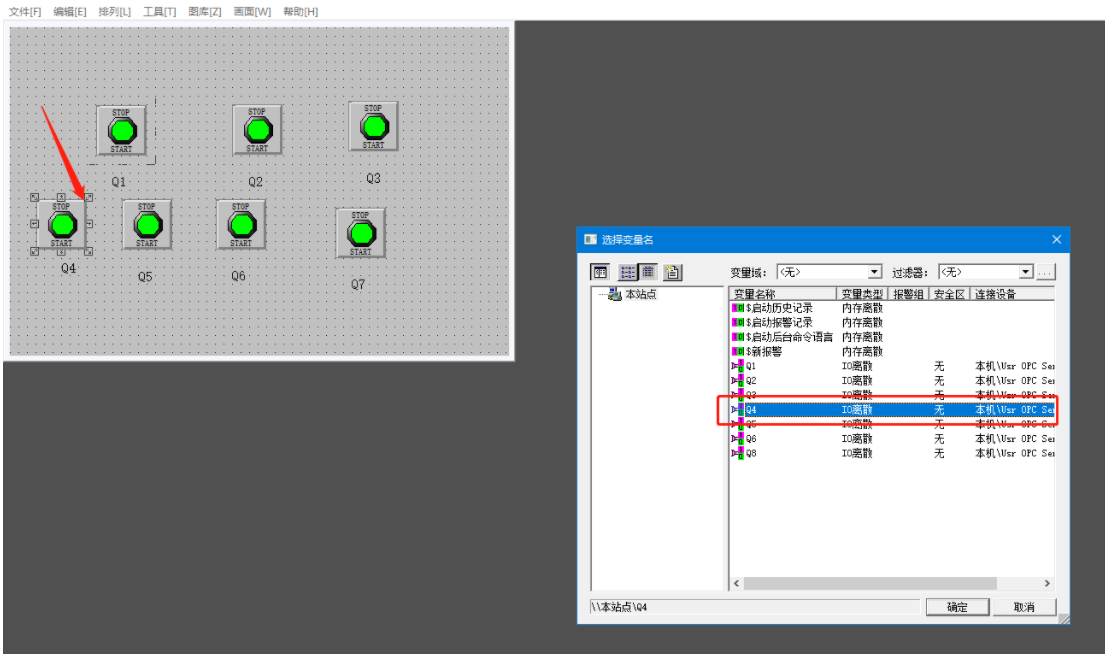The height and width of the screenshot is (654, 1105).
Task: Close the 选择变量名 dialog
Action: point(1056,240)
